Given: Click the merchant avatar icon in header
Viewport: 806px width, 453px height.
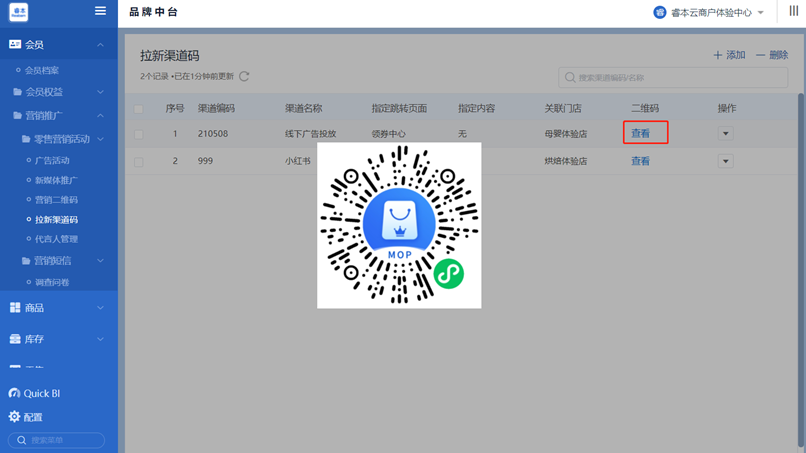Looking at the screenshot, I should [x=660, y=12].
